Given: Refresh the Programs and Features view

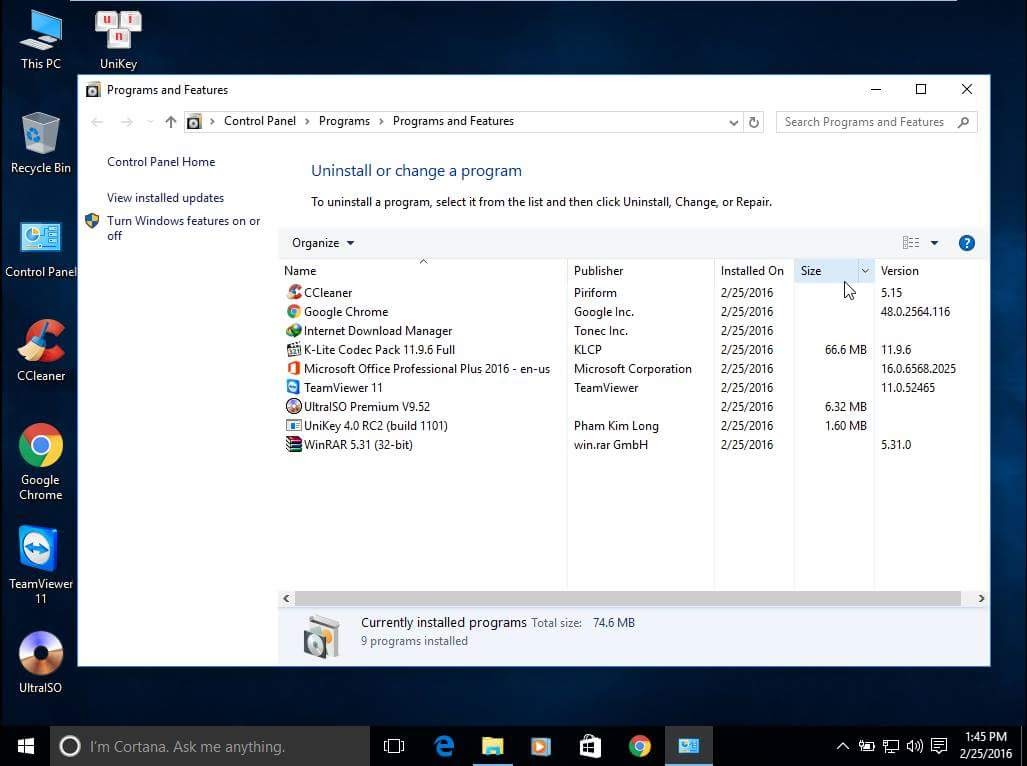Looking at the screenshot, I should (754, 122).
